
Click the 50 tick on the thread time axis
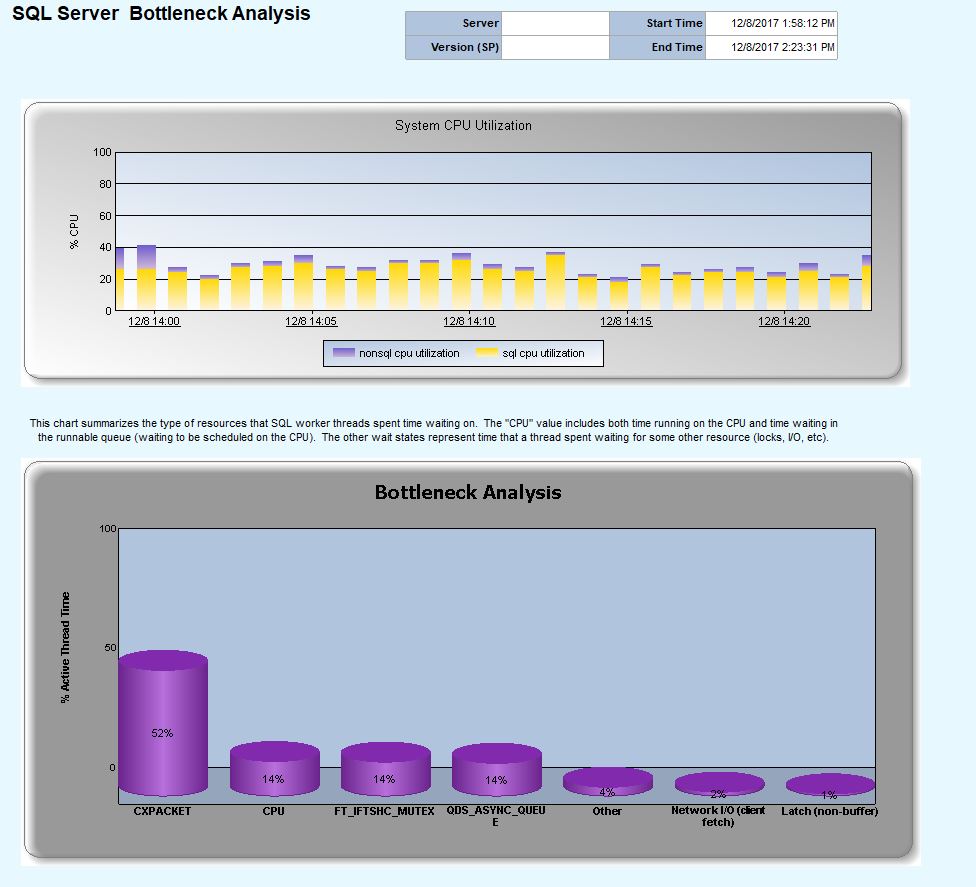click(x=110, y=647)
